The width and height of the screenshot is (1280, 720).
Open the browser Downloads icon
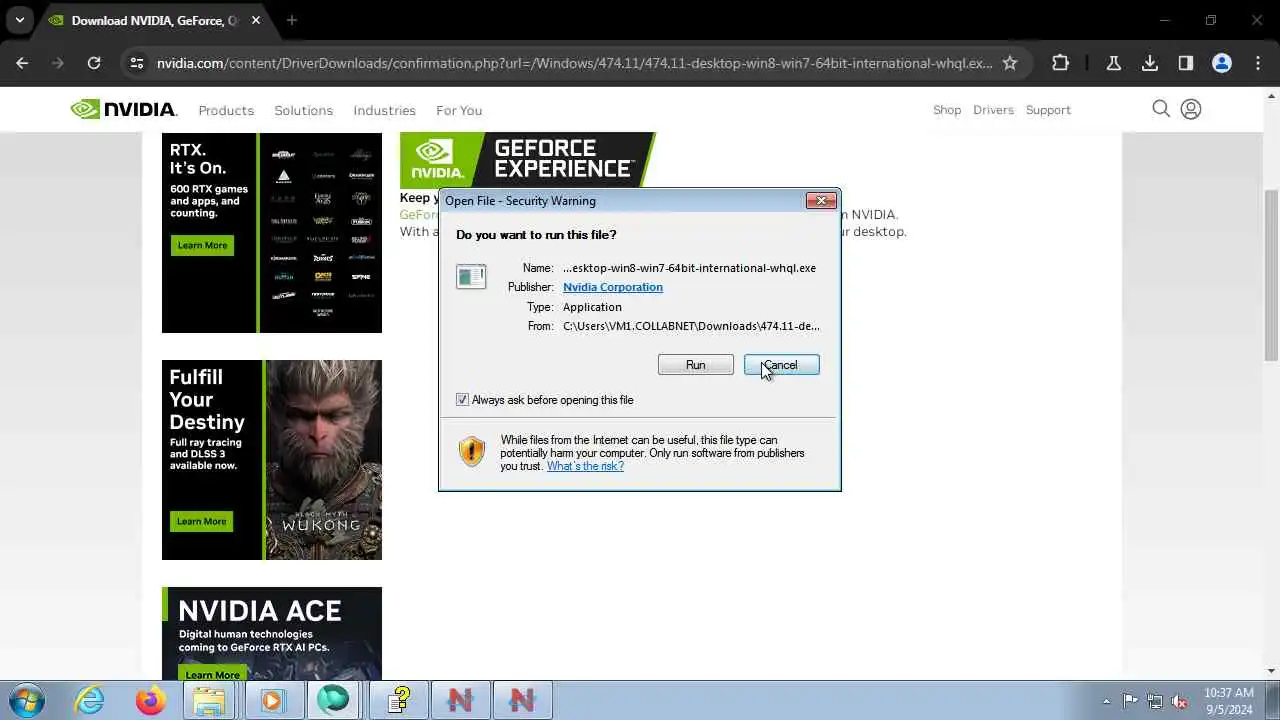(x=1150, y=63)
